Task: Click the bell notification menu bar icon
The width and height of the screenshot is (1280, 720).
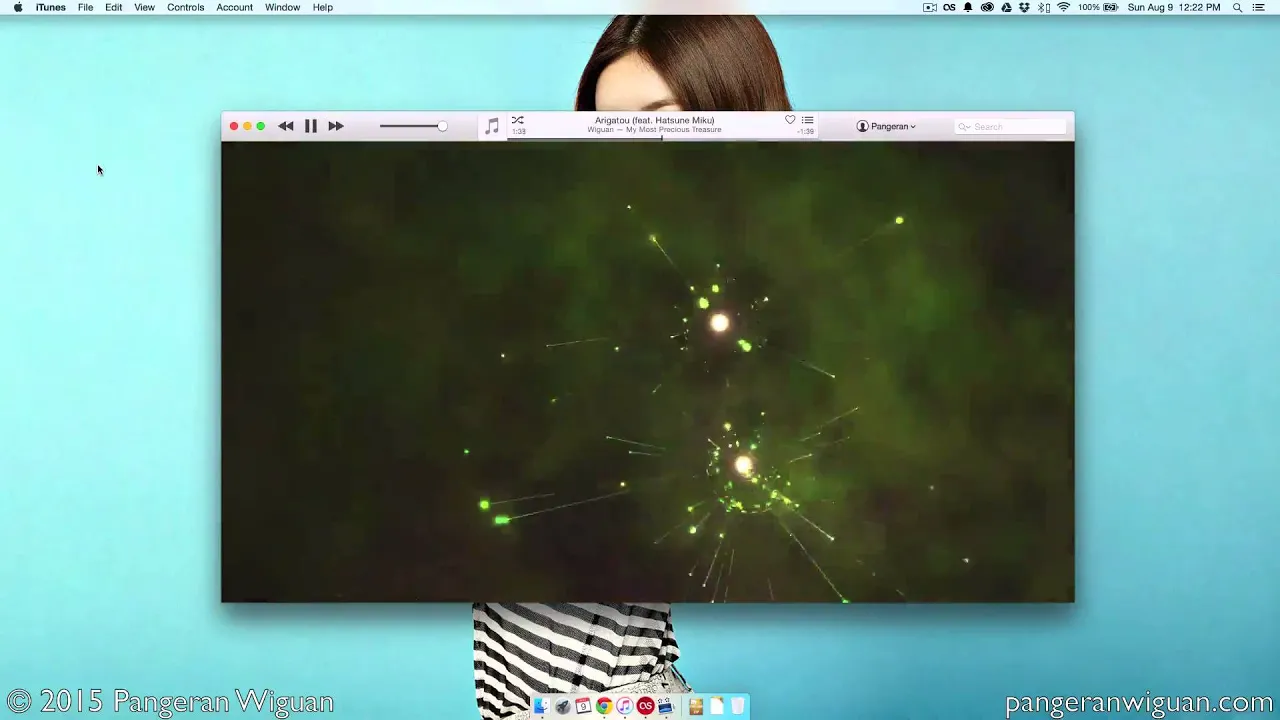Action: pyautogui.click(x=968, y=7)
